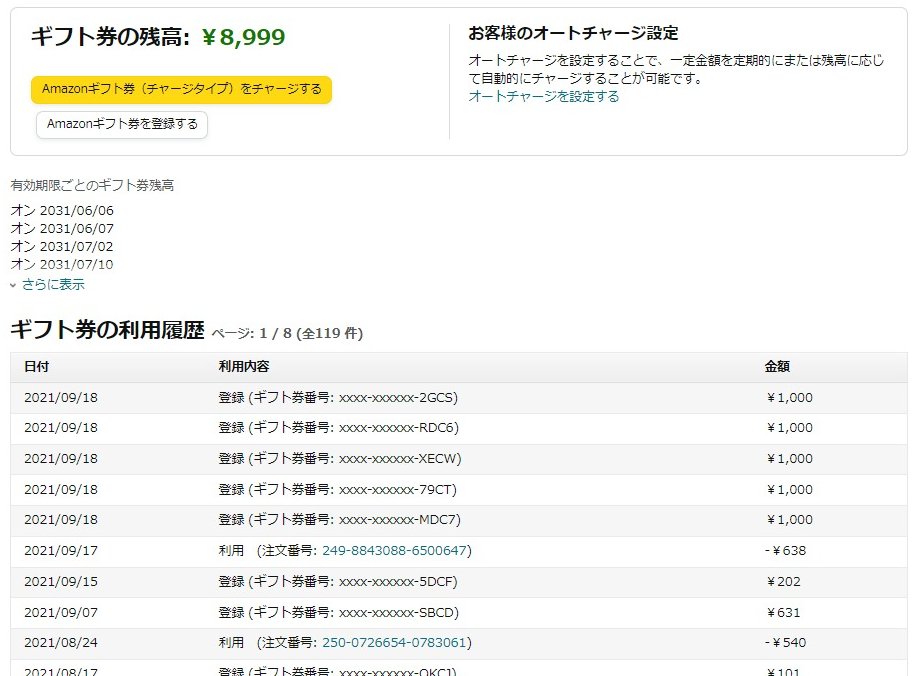Viewport: 912px width, 676px height.
Task: Click the gift balance dated 2031/07/10
Action: click(62, 264)
